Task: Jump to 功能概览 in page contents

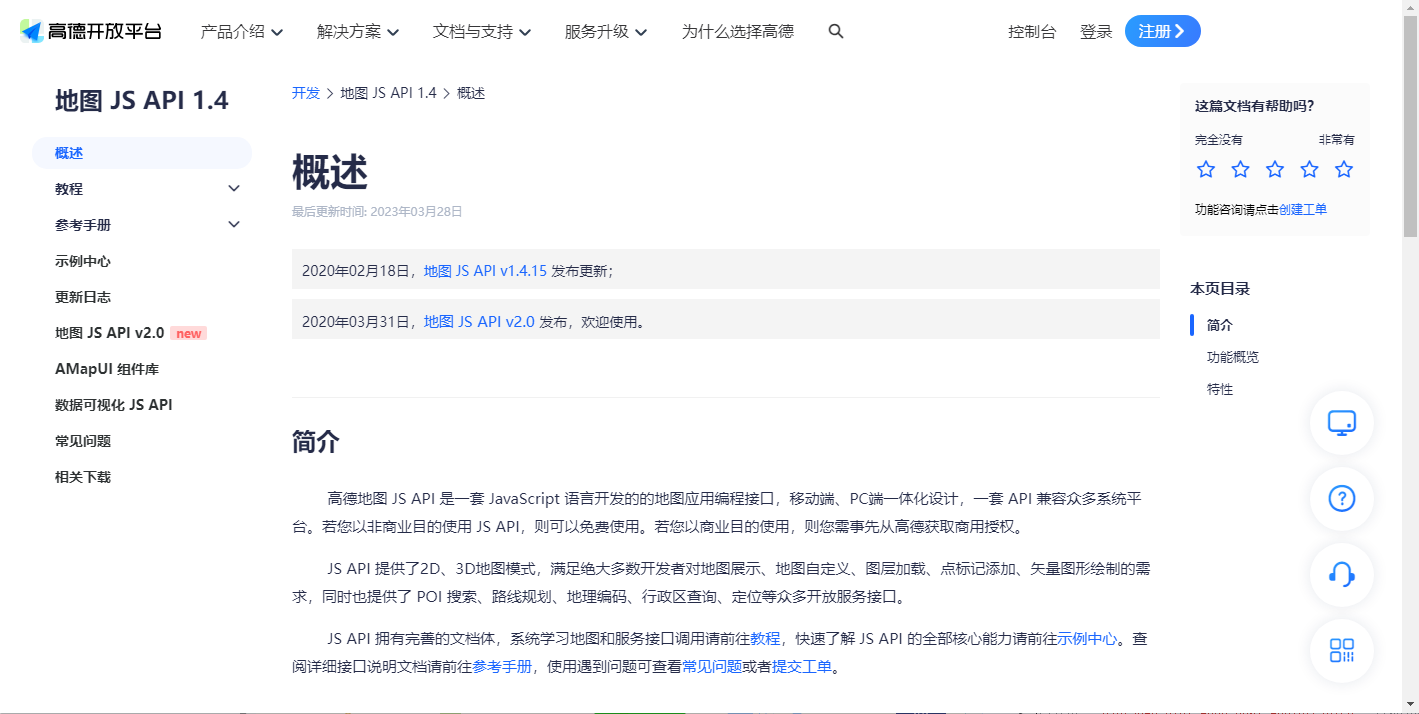Action: [x=1233, y=357]
